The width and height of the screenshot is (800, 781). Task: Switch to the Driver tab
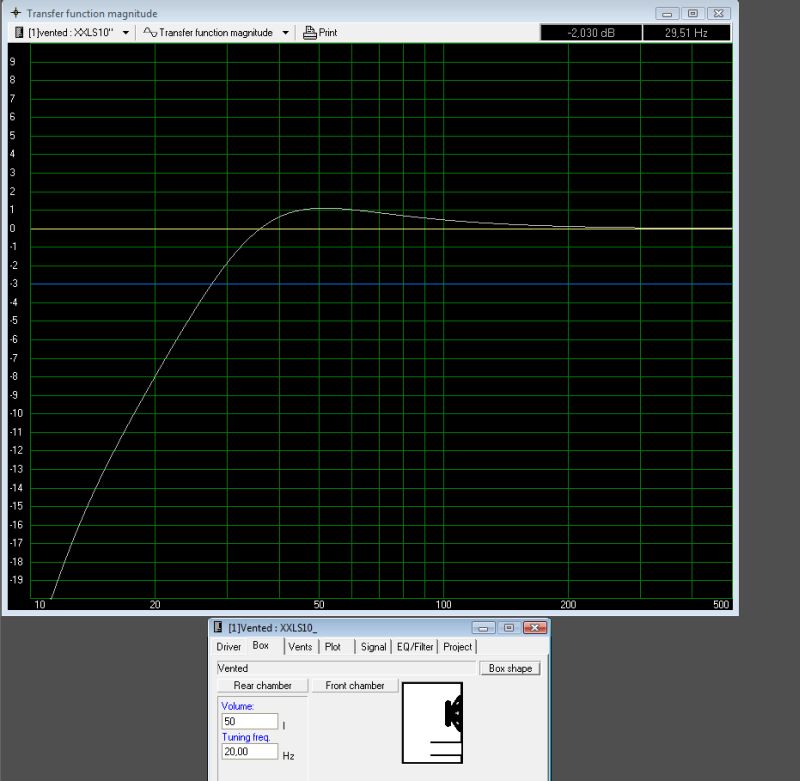tap(229, 647)
